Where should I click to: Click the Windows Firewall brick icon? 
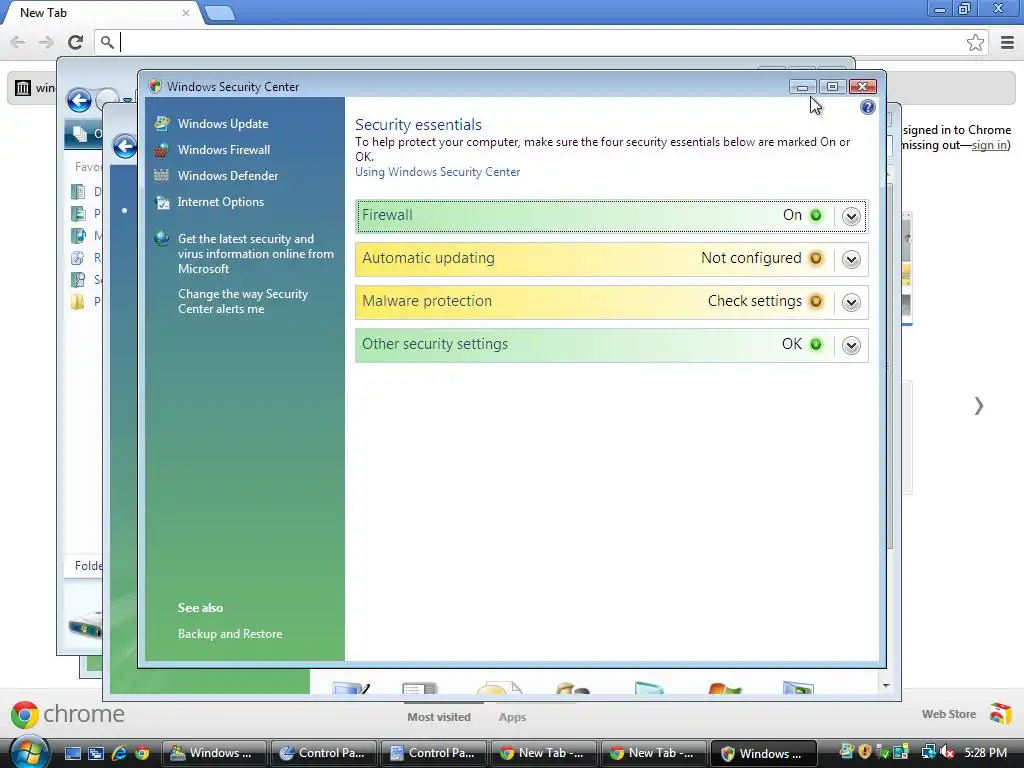tap(161, 150)
